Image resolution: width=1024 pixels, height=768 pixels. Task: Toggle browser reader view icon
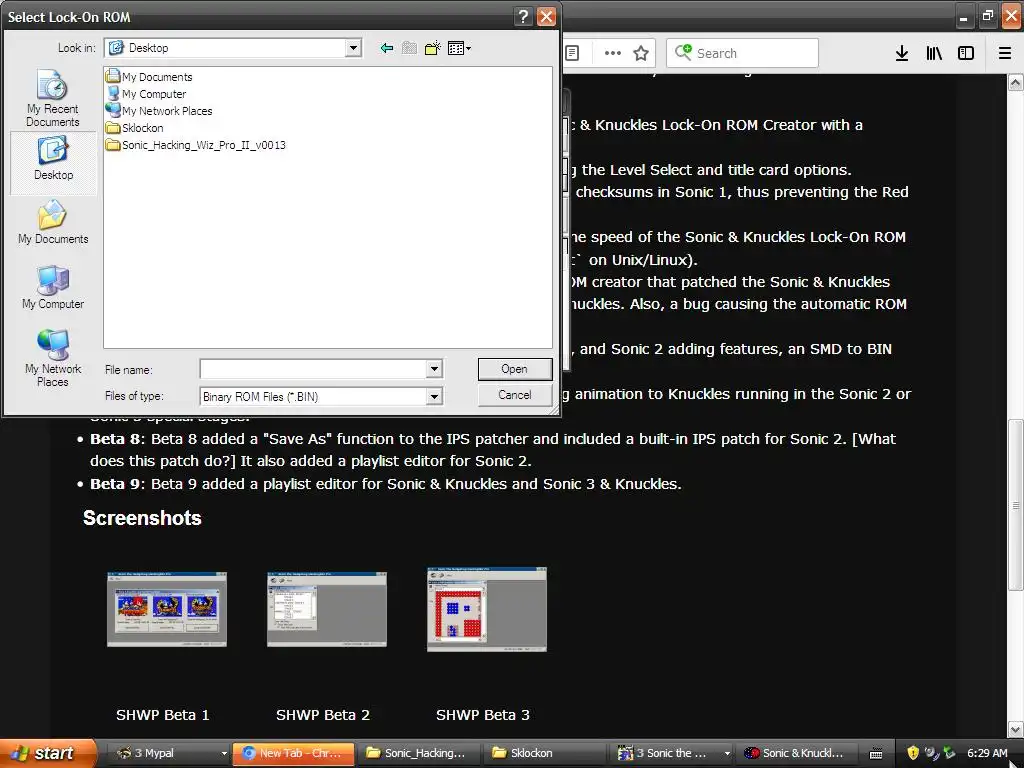(572, 53)
